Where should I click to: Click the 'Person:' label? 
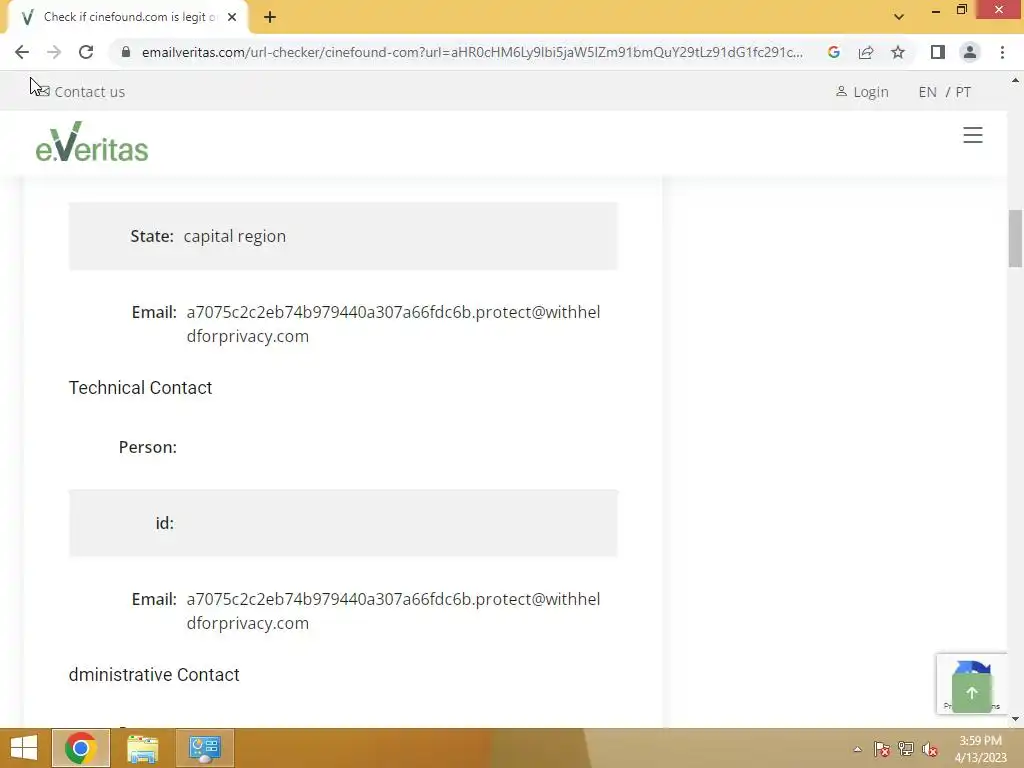(x=148, y=447)
